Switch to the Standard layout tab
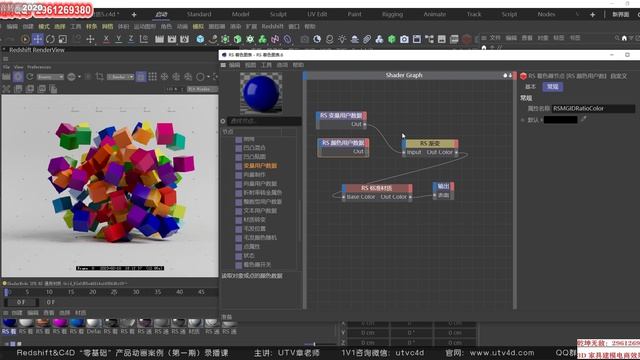The height and width of the screenshot is (360, 640). point(199,14)
